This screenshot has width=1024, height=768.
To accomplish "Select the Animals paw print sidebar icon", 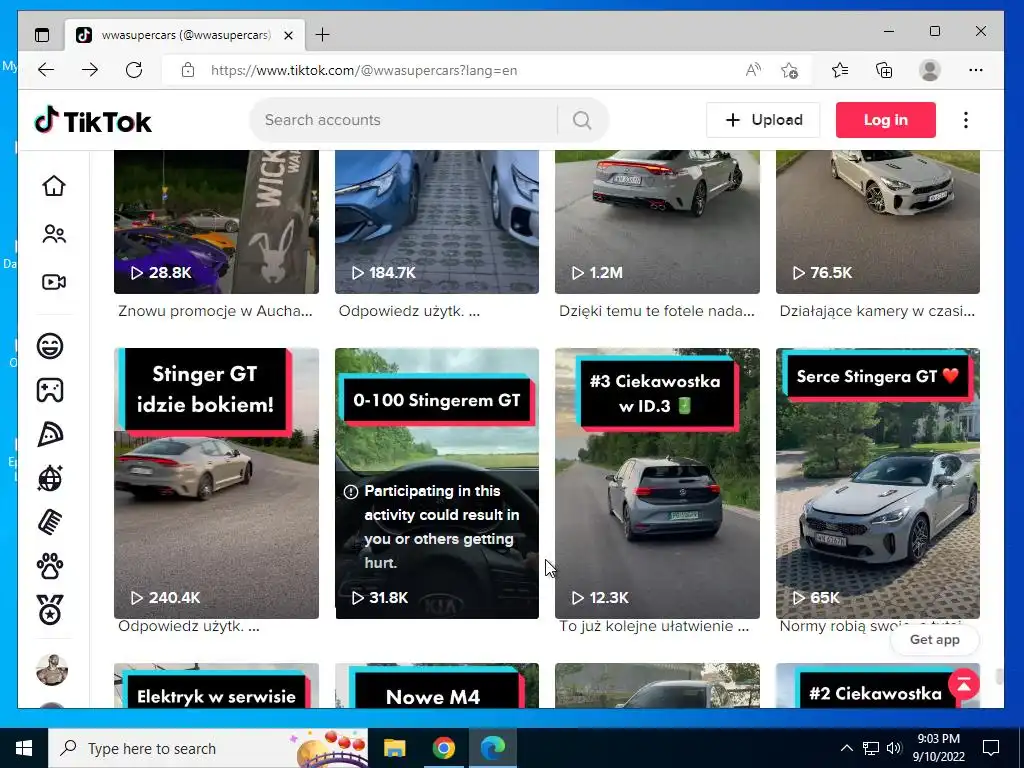I will [50, 566].
